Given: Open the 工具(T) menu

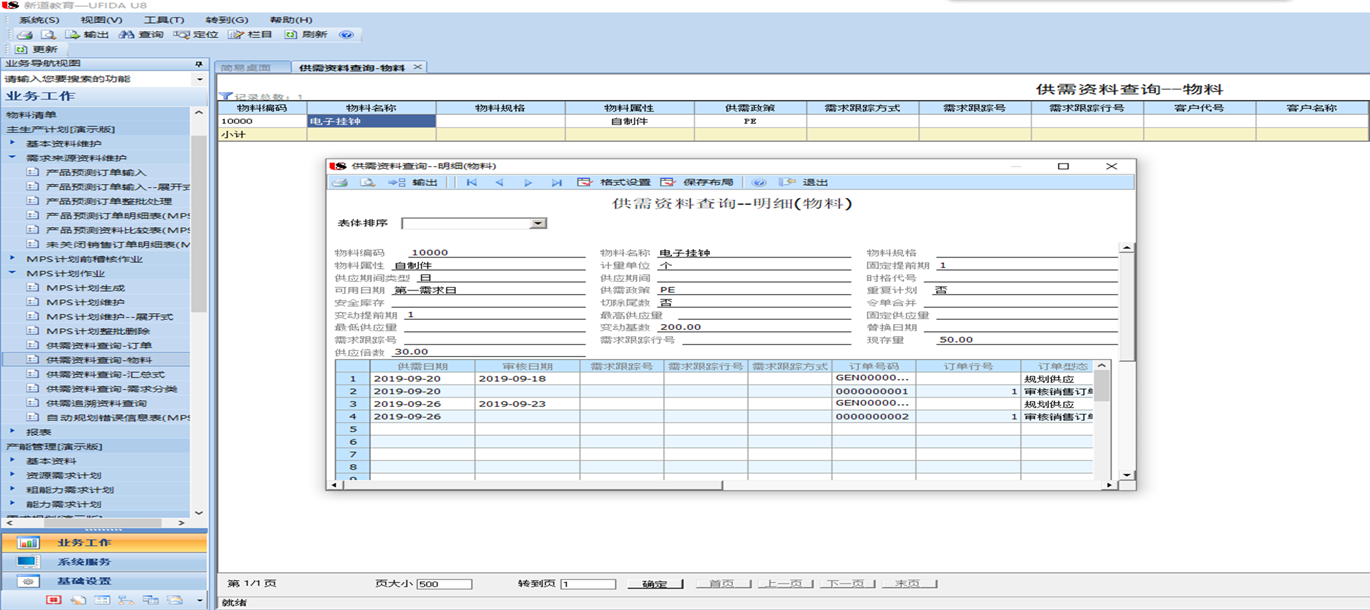Looking at the screenshot, I should click(163, 20).
